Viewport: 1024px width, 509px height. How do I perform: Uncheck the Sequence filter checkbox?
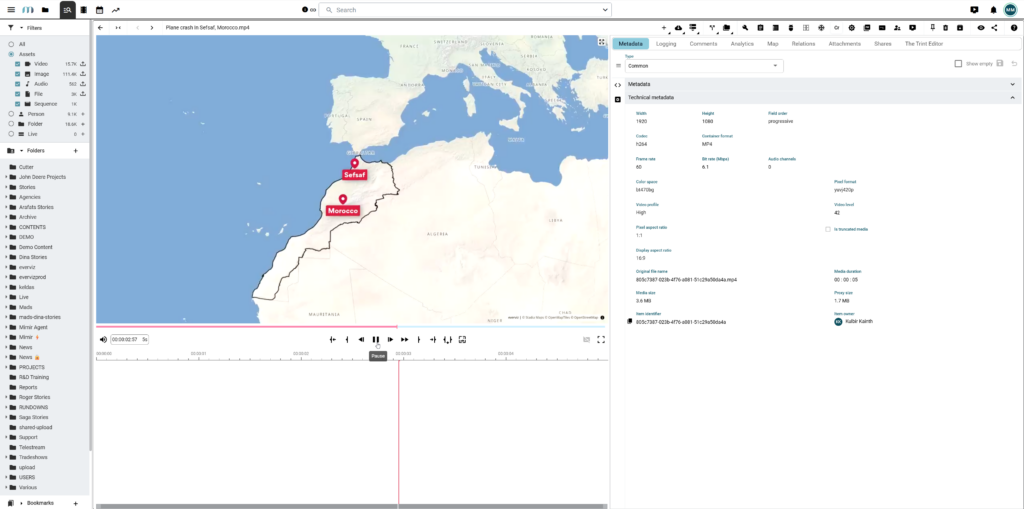(x=18, y=104)
